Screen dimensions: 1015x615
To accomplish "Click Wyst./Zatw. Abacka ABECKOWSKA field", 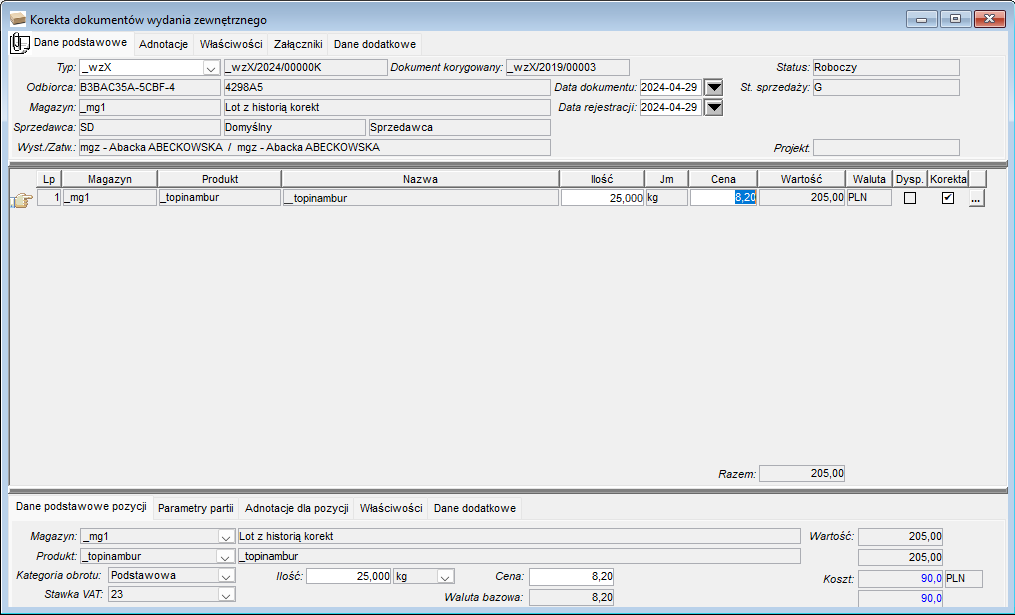I will [315, 148].
